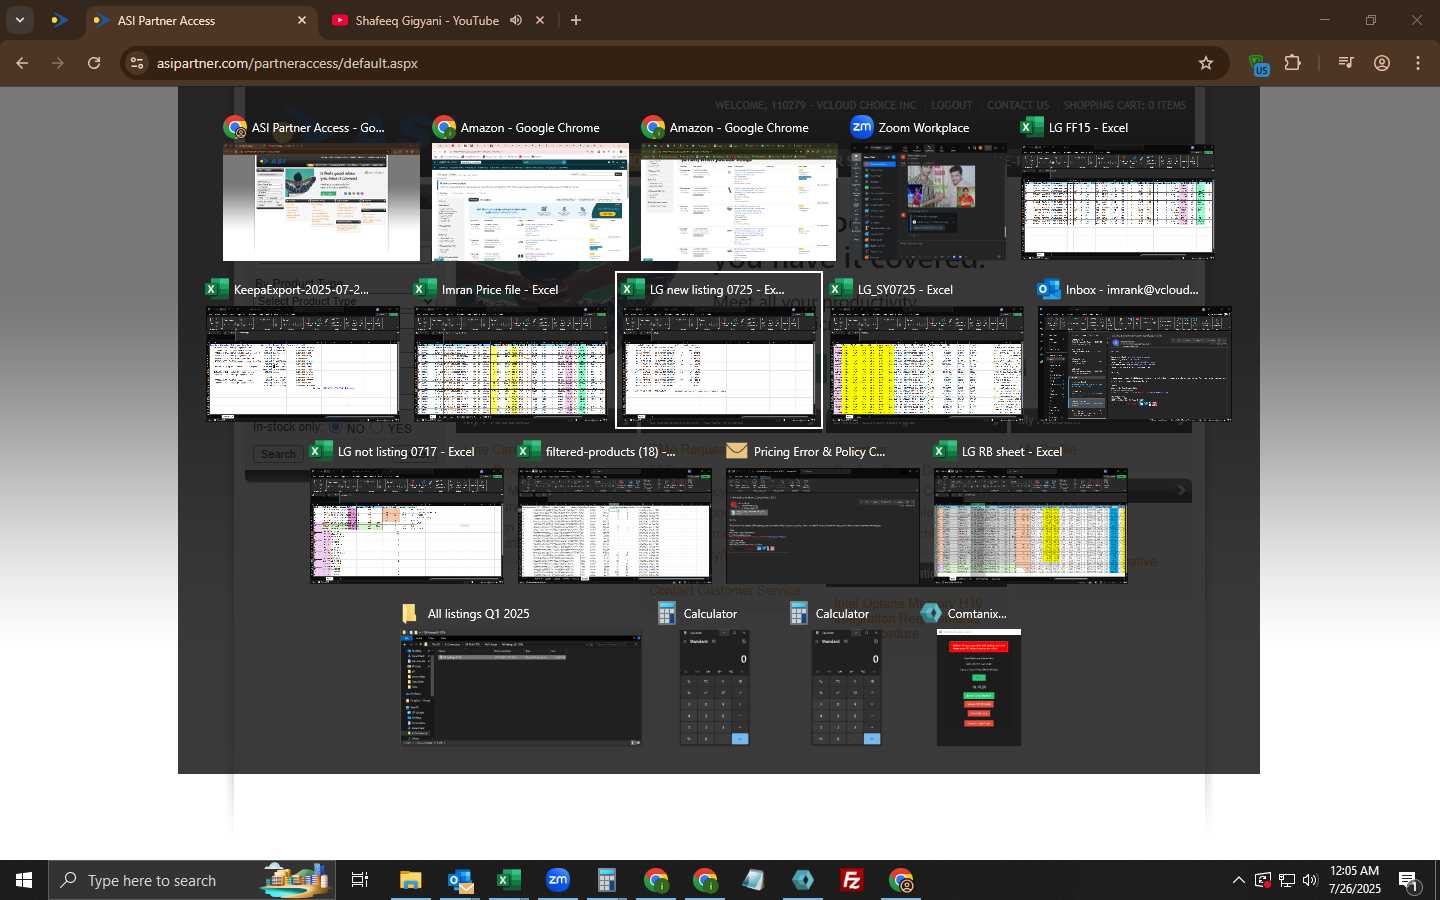Open the teal hexagon Comtanix taskbar icon
Image resolution: width=1440 pixels, height=900 pixels.
(x=803, y=880)
